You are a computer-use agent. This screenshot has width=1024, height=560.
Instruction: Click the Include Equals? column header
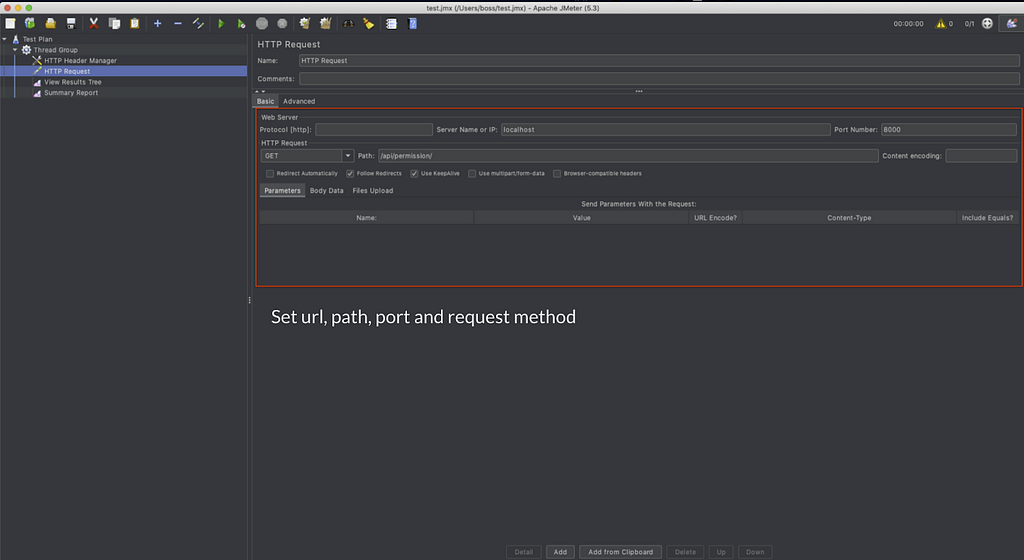pyautogui.click(x=987, y=218)
